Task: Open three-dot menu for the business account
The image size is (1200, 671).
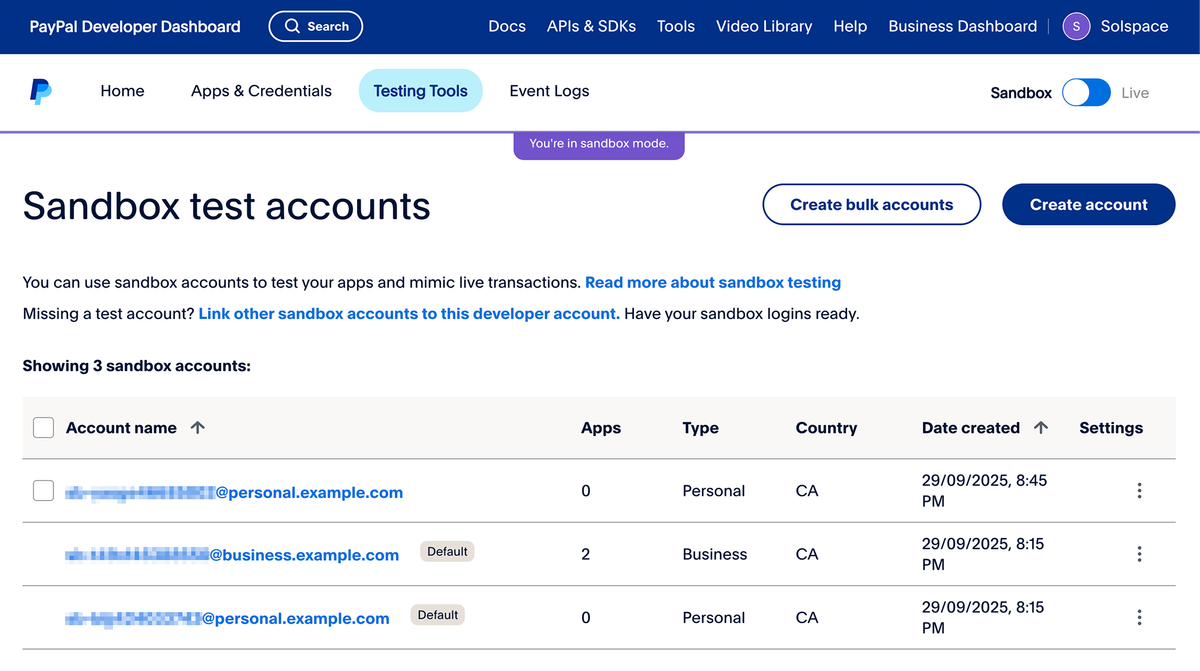Action: click(1139, 554)
